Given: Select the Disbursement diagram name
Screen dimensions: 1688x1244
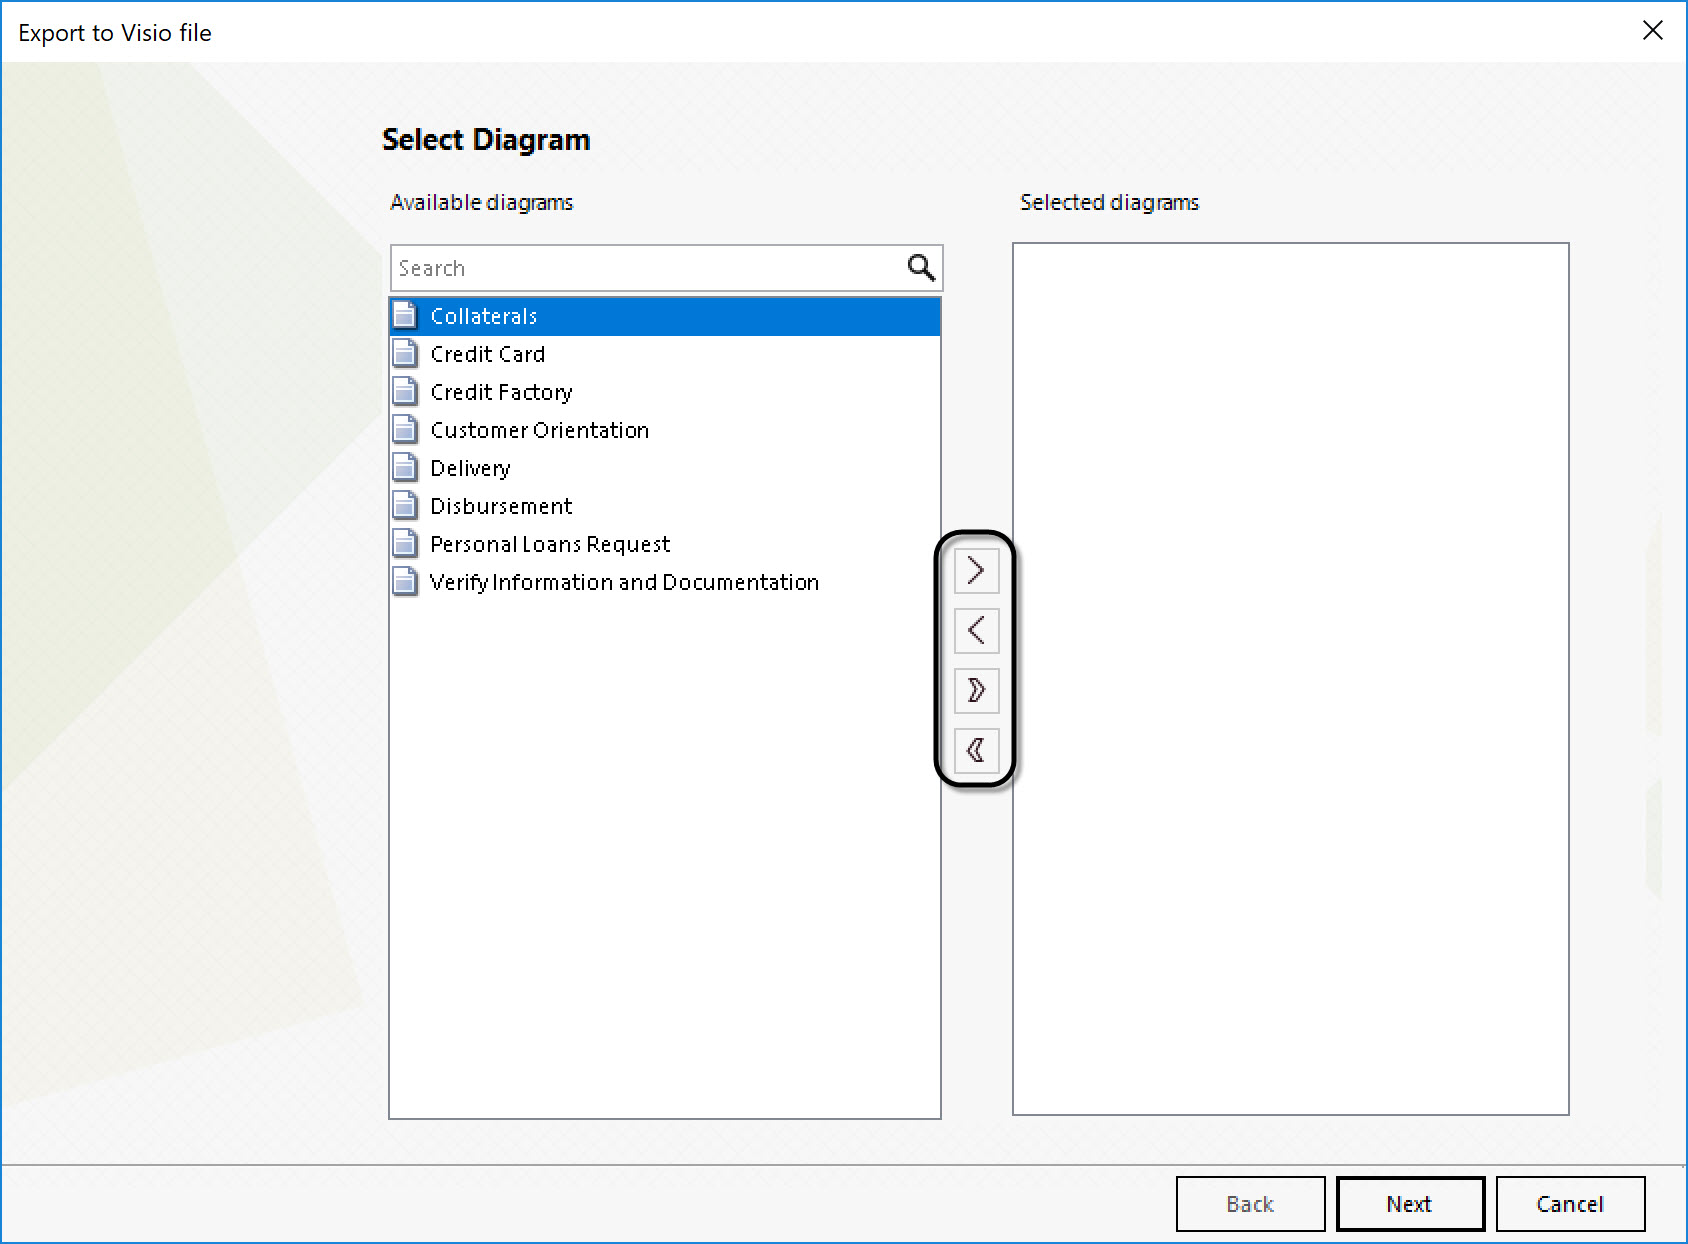Looking at the screenshot, I should 501,506.
